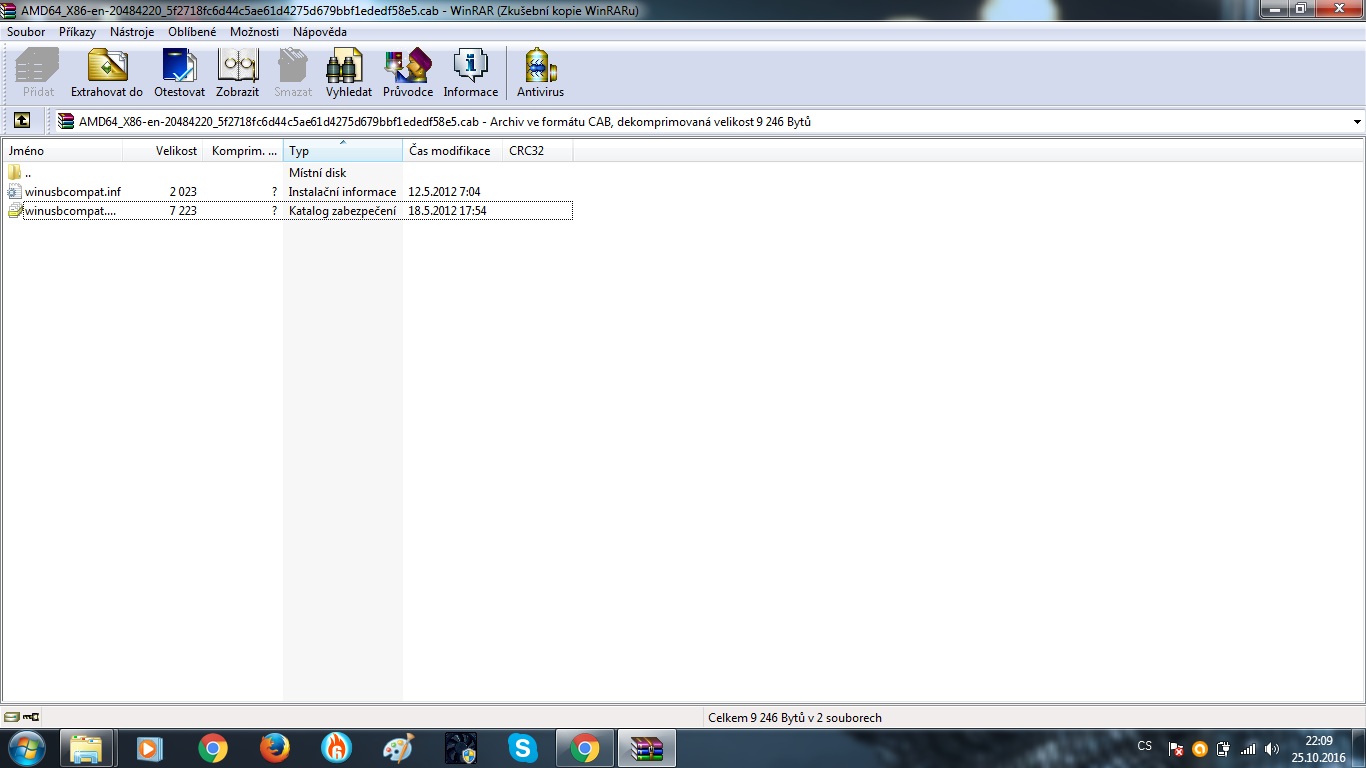Open the Oblíbené menu

coord(192,32)
